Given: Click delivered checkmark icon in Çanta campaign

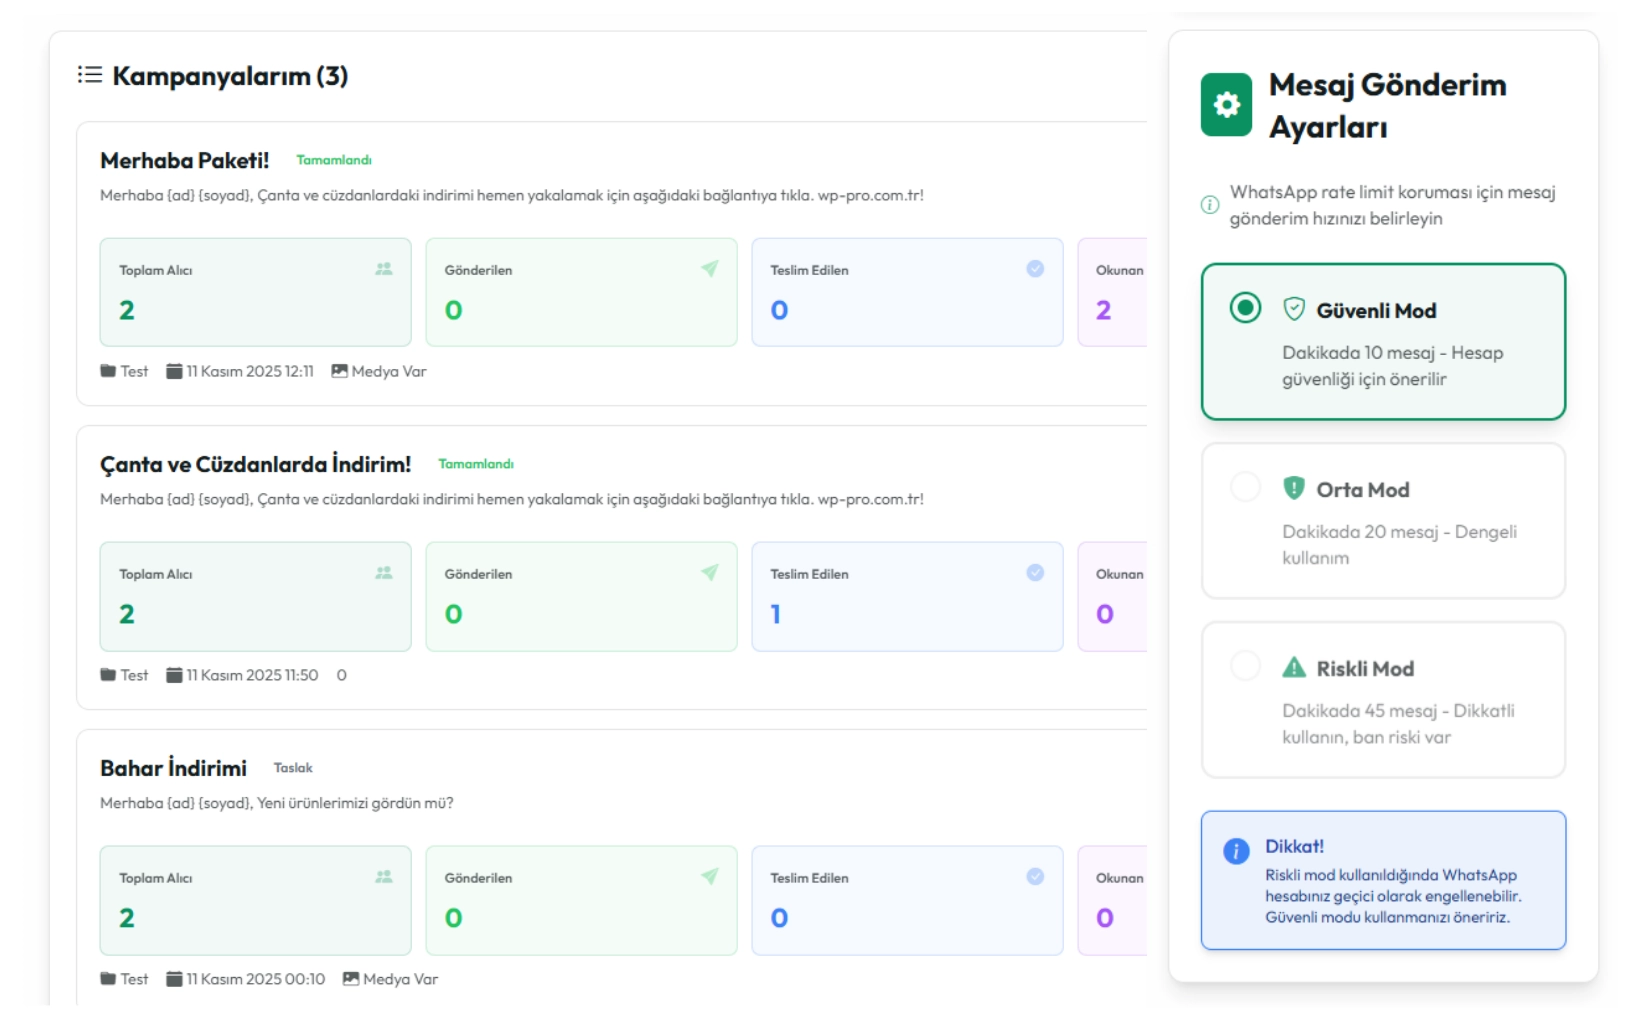Looking at the screenshot, I should pyautogui.click(x=1035, y=573).
